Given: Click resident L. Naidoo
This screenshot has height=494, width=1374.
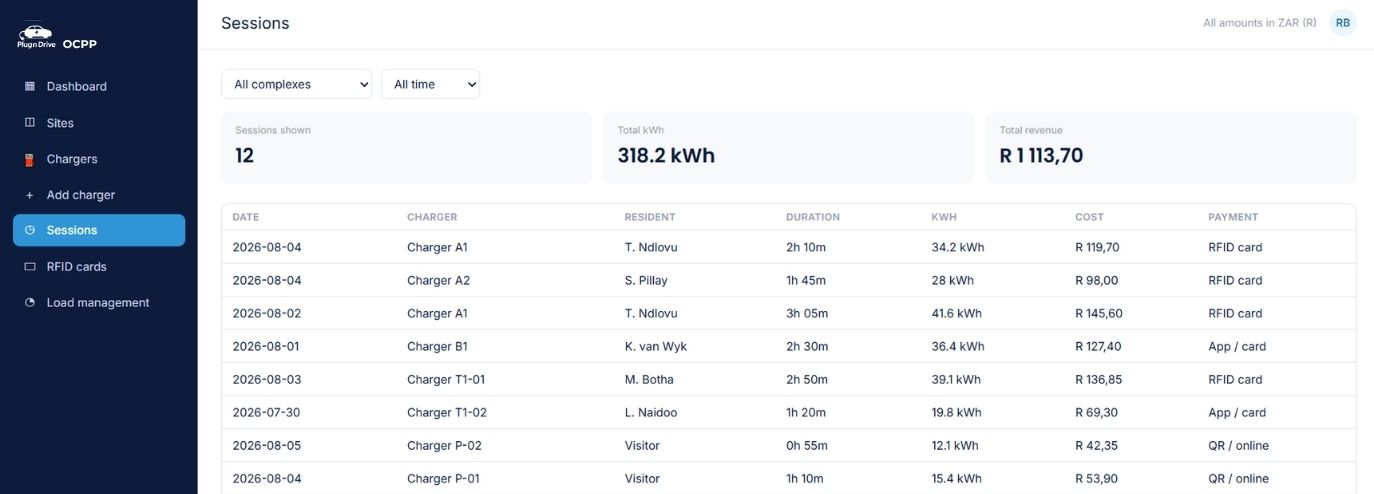Looking at the screenshot, I should coord(652,412).
